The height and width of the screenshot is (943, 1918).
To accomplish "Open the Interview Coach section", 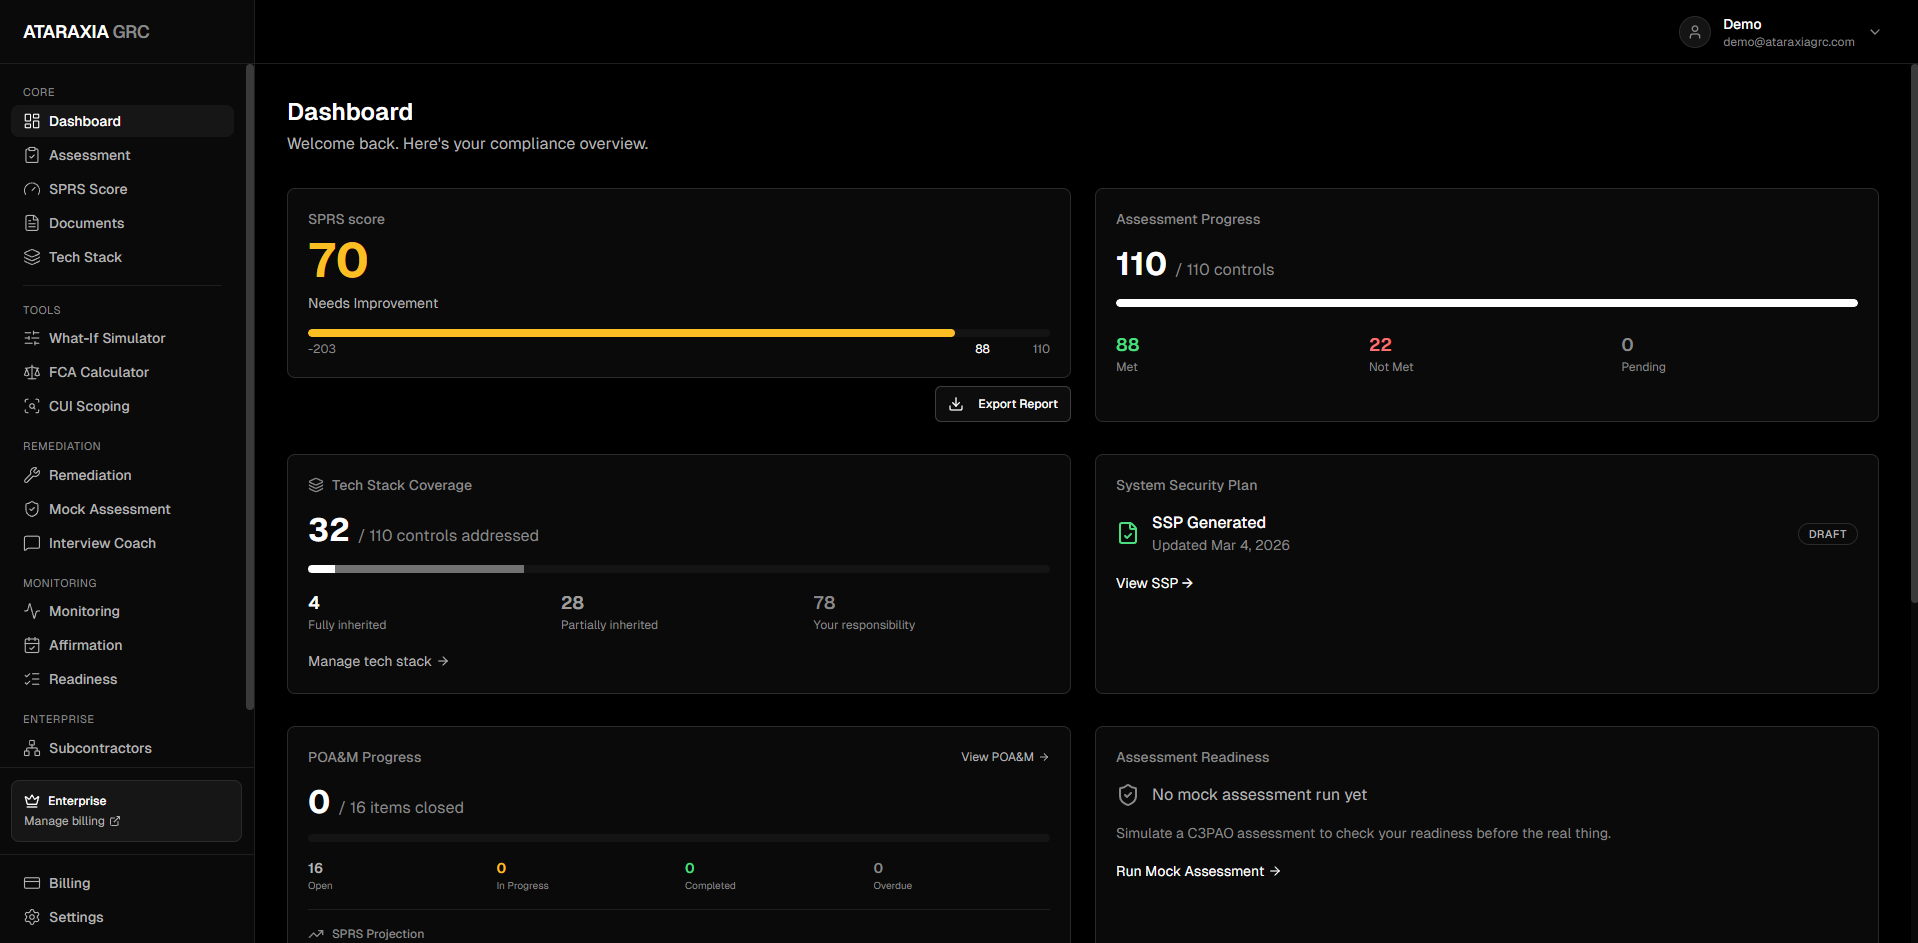I will [123, 543].
